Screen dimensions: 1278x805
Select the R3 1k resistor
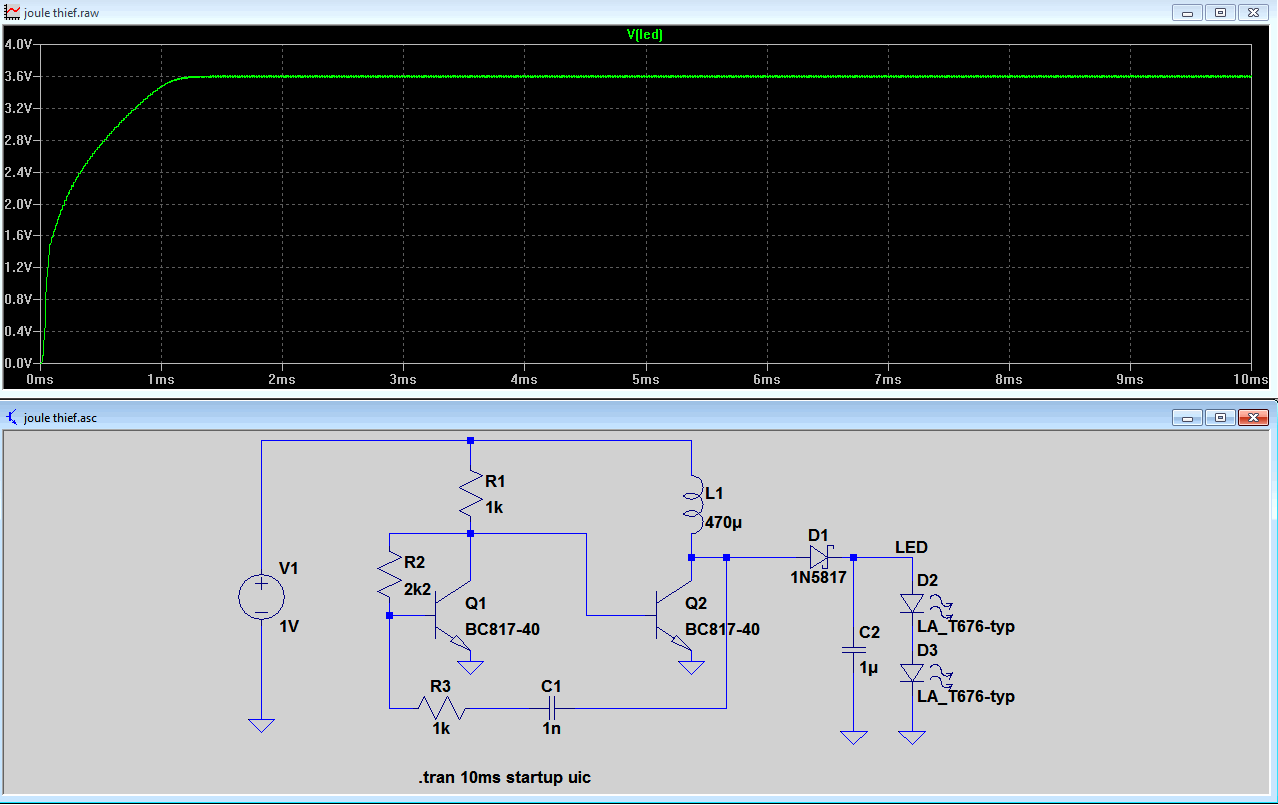pos(441,708)
